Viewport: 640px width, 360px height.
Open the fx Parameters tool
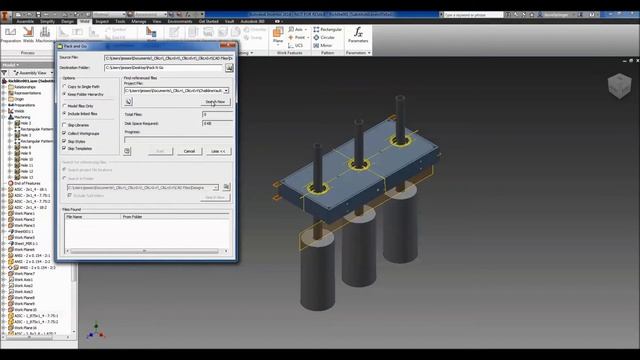[x=358, y=35]
